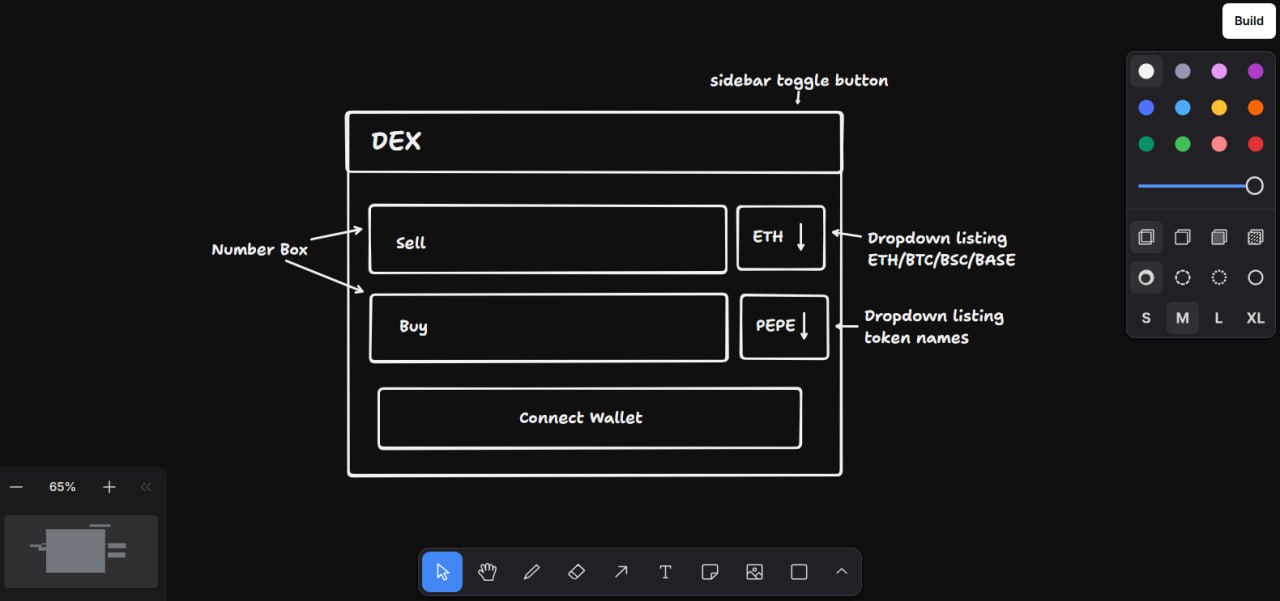Choose the pattern fill style
Viewport: 1280px width, 601px height.
pos(1255,238)
